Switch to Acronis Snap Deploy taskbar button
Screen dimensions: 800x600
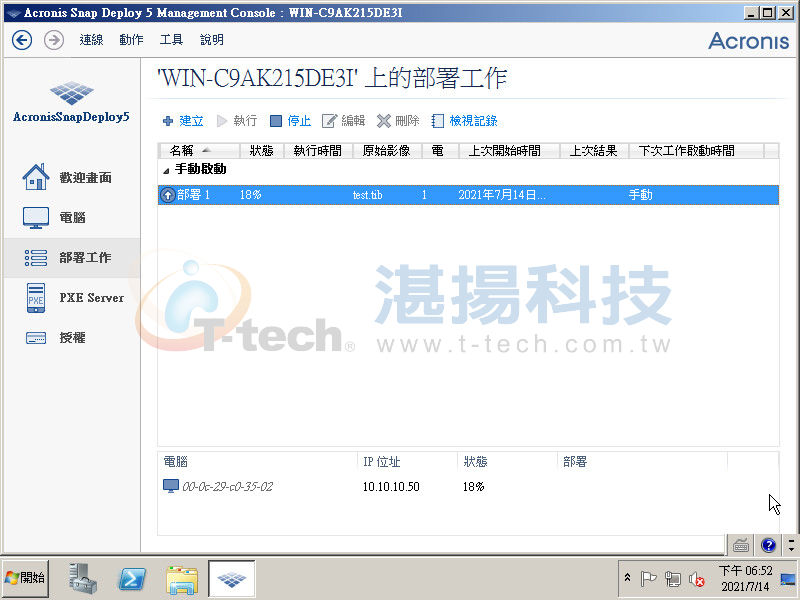click(232, 579)
